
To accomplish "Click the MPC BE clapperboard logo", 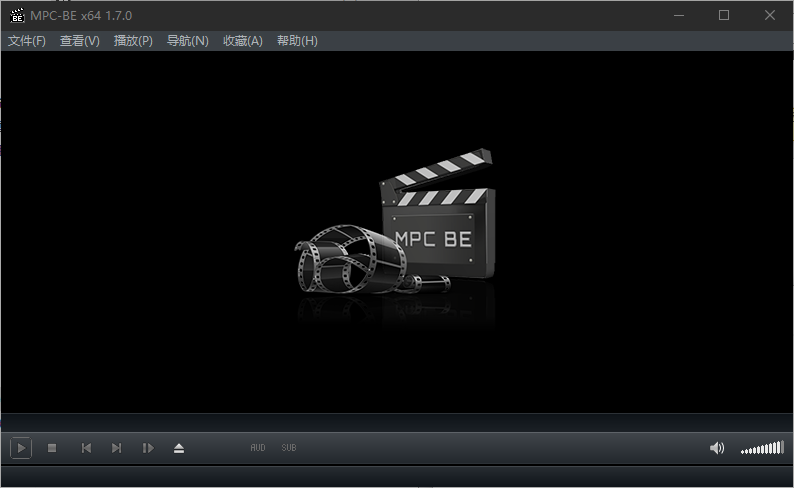I will tap(395, 221).
